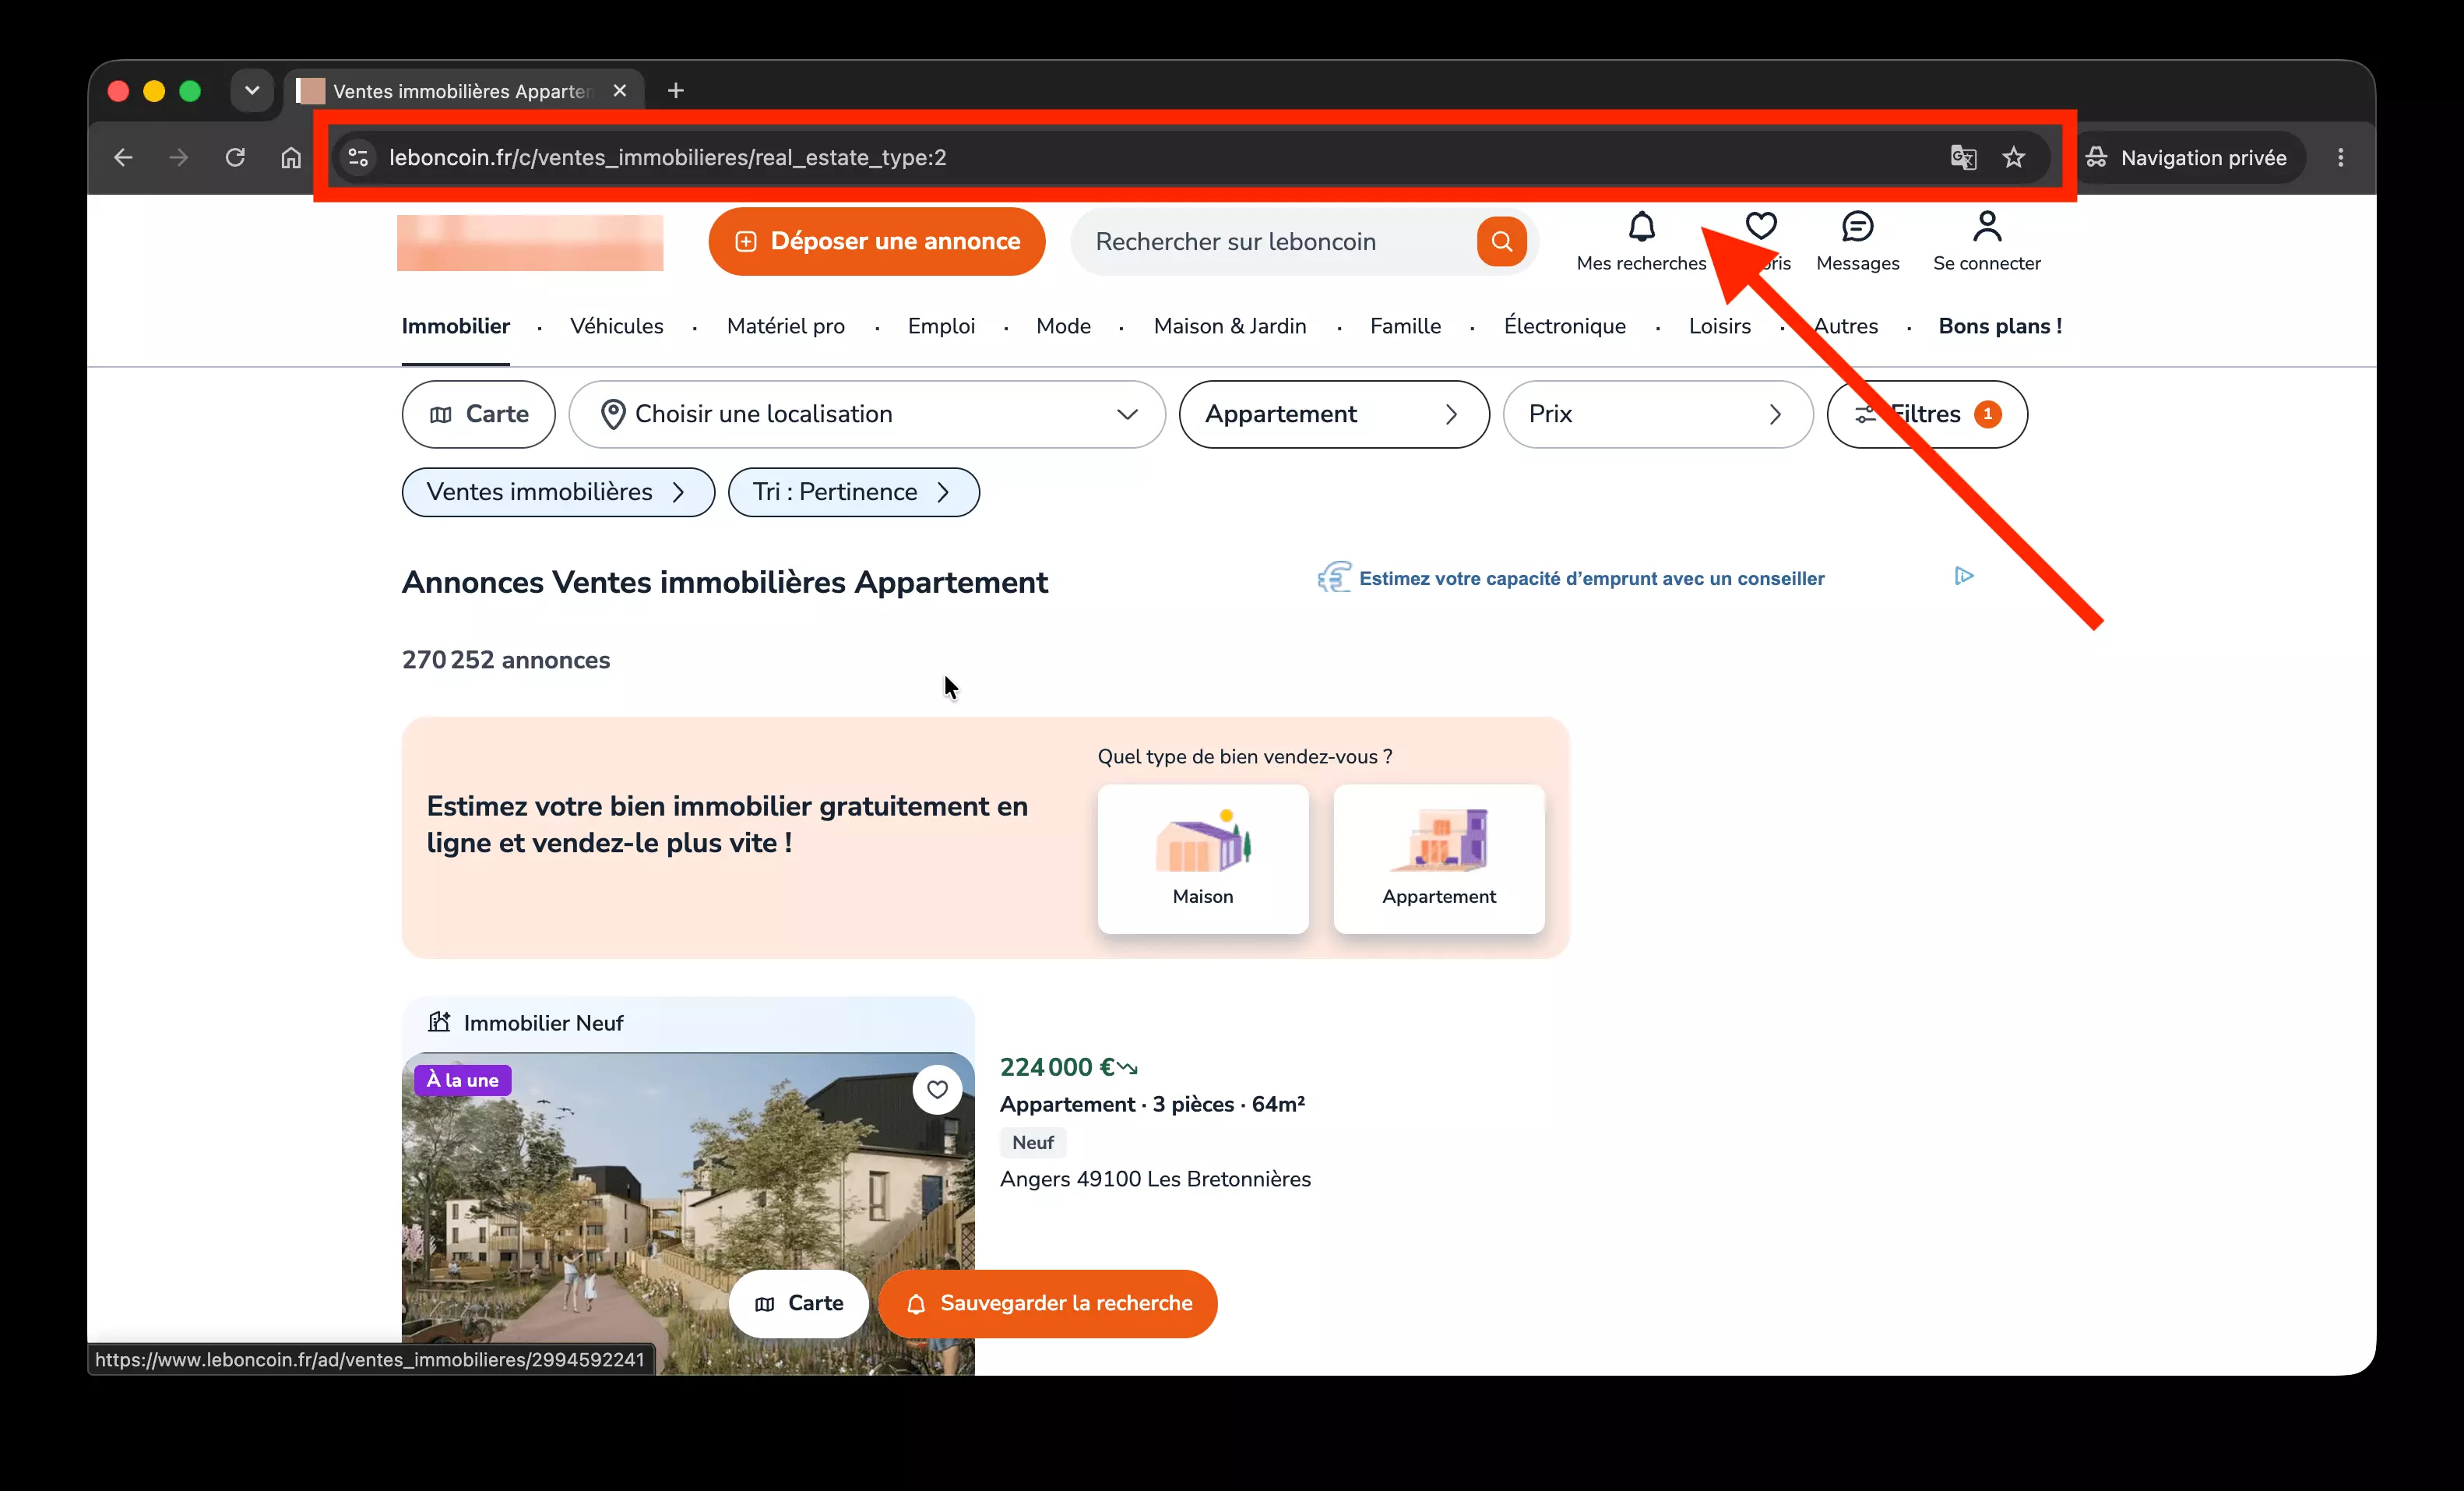Open the browser home page icon

click(291, 157)
